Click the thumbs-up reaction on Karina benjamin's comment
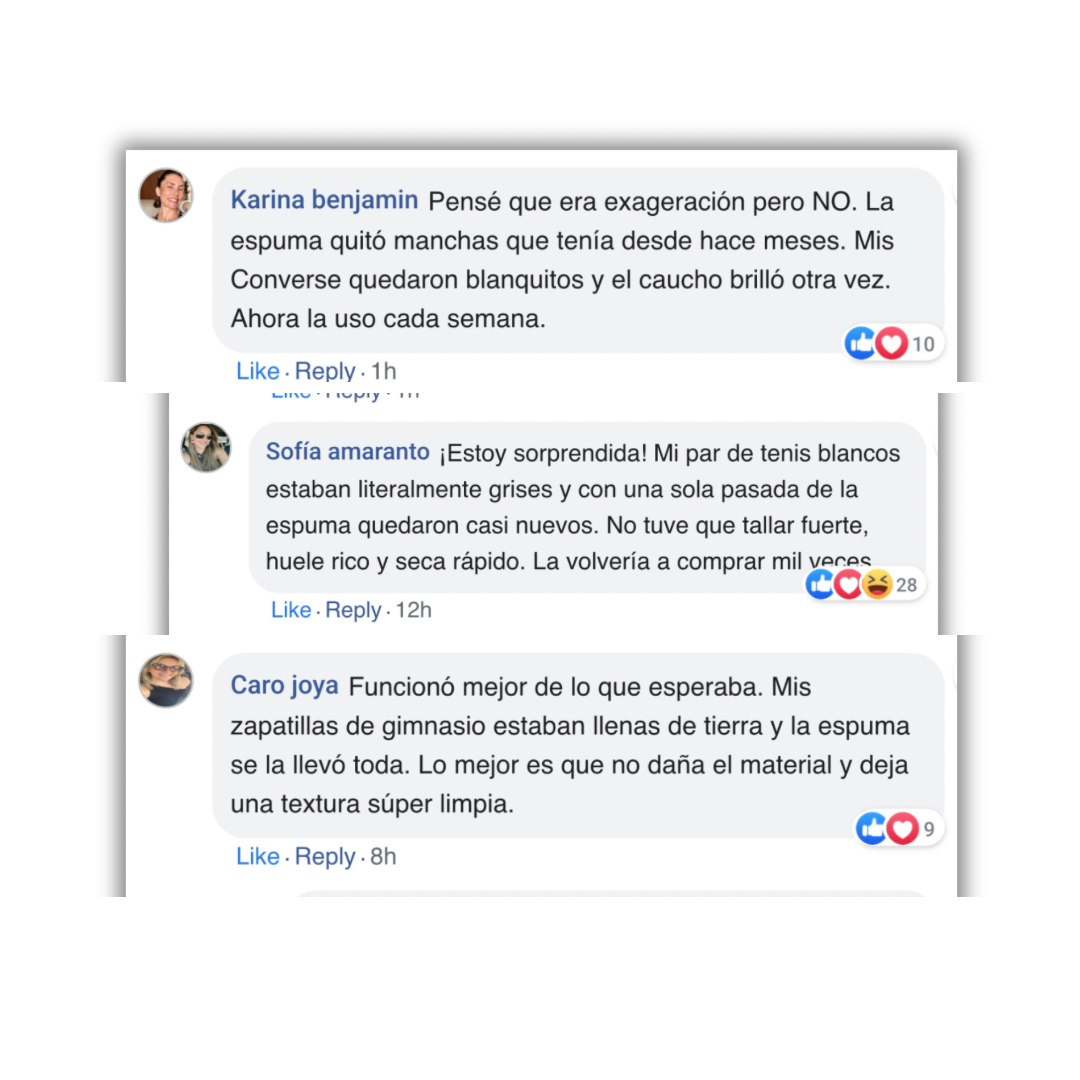The width and height of the screenshot is (1080, 1080). click(x=860, y=343)
